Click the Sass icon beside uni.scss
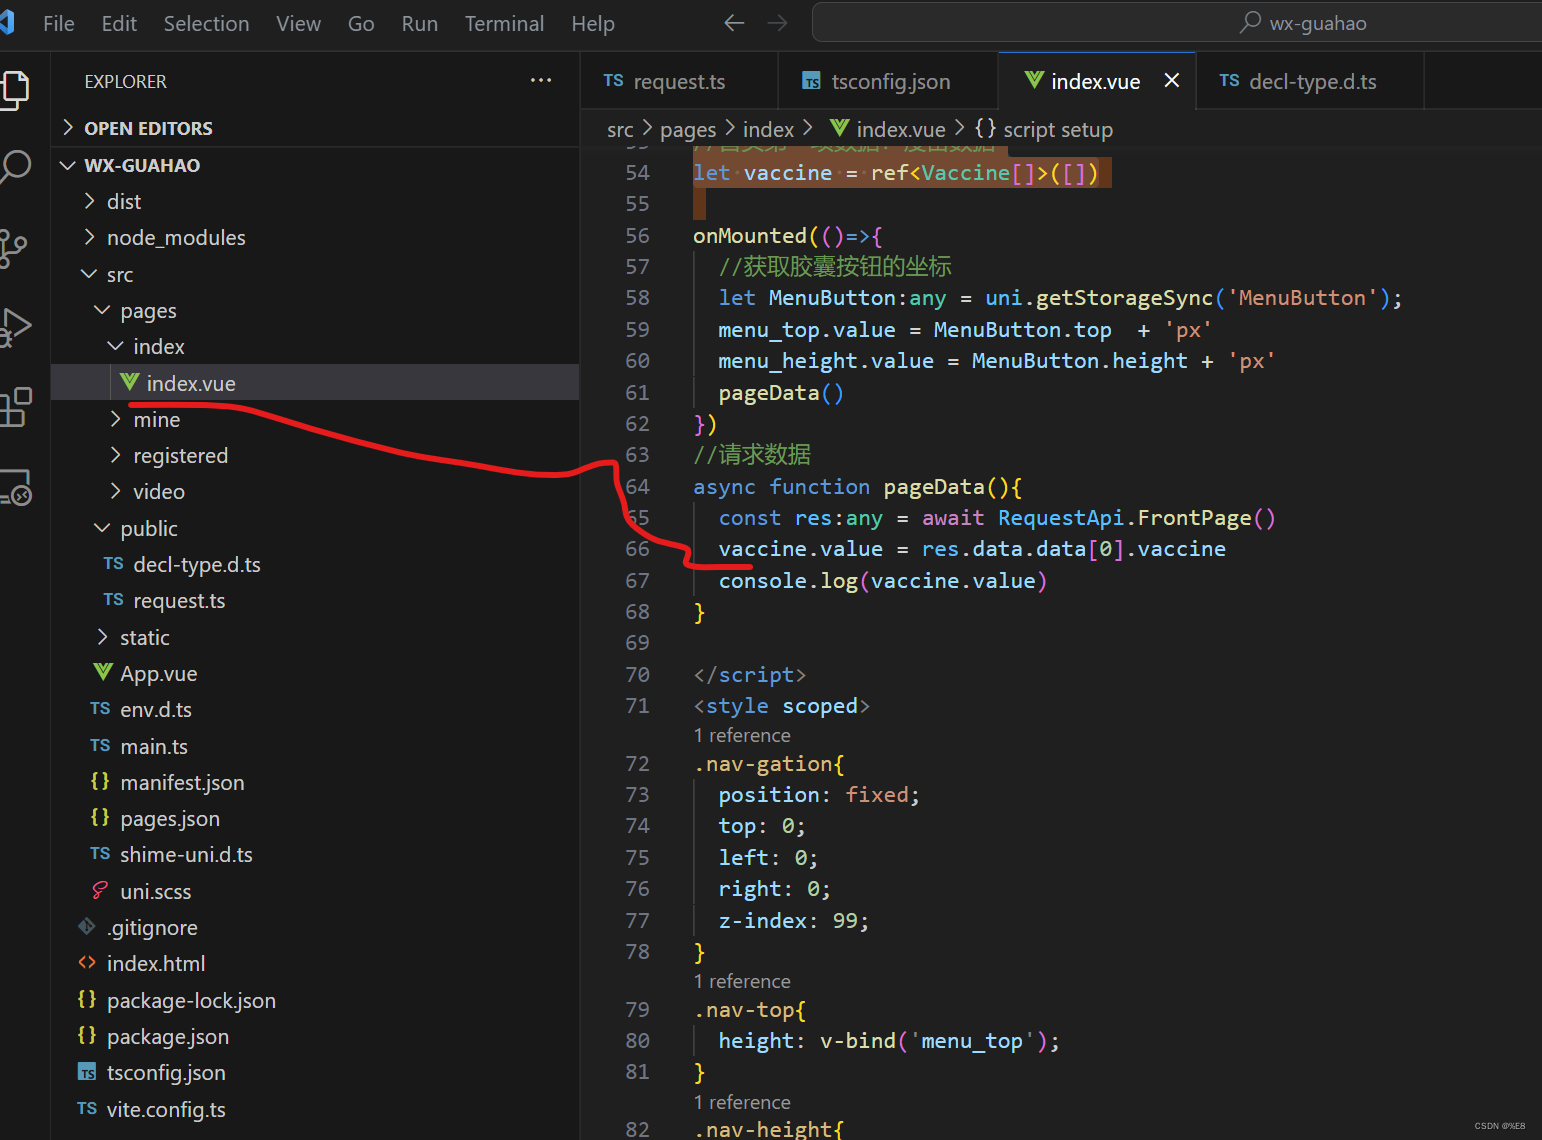 (x=100, y=890)
